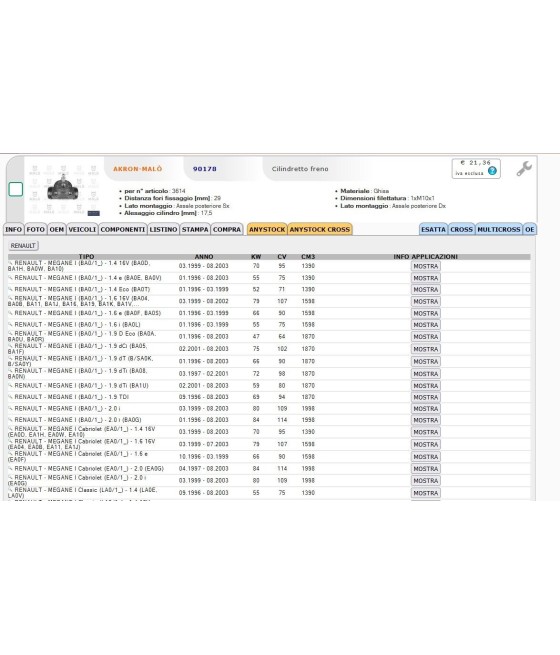Select the ESATTA search tab
This screenshot has width=560, height=655.
(x=433, y=229)
